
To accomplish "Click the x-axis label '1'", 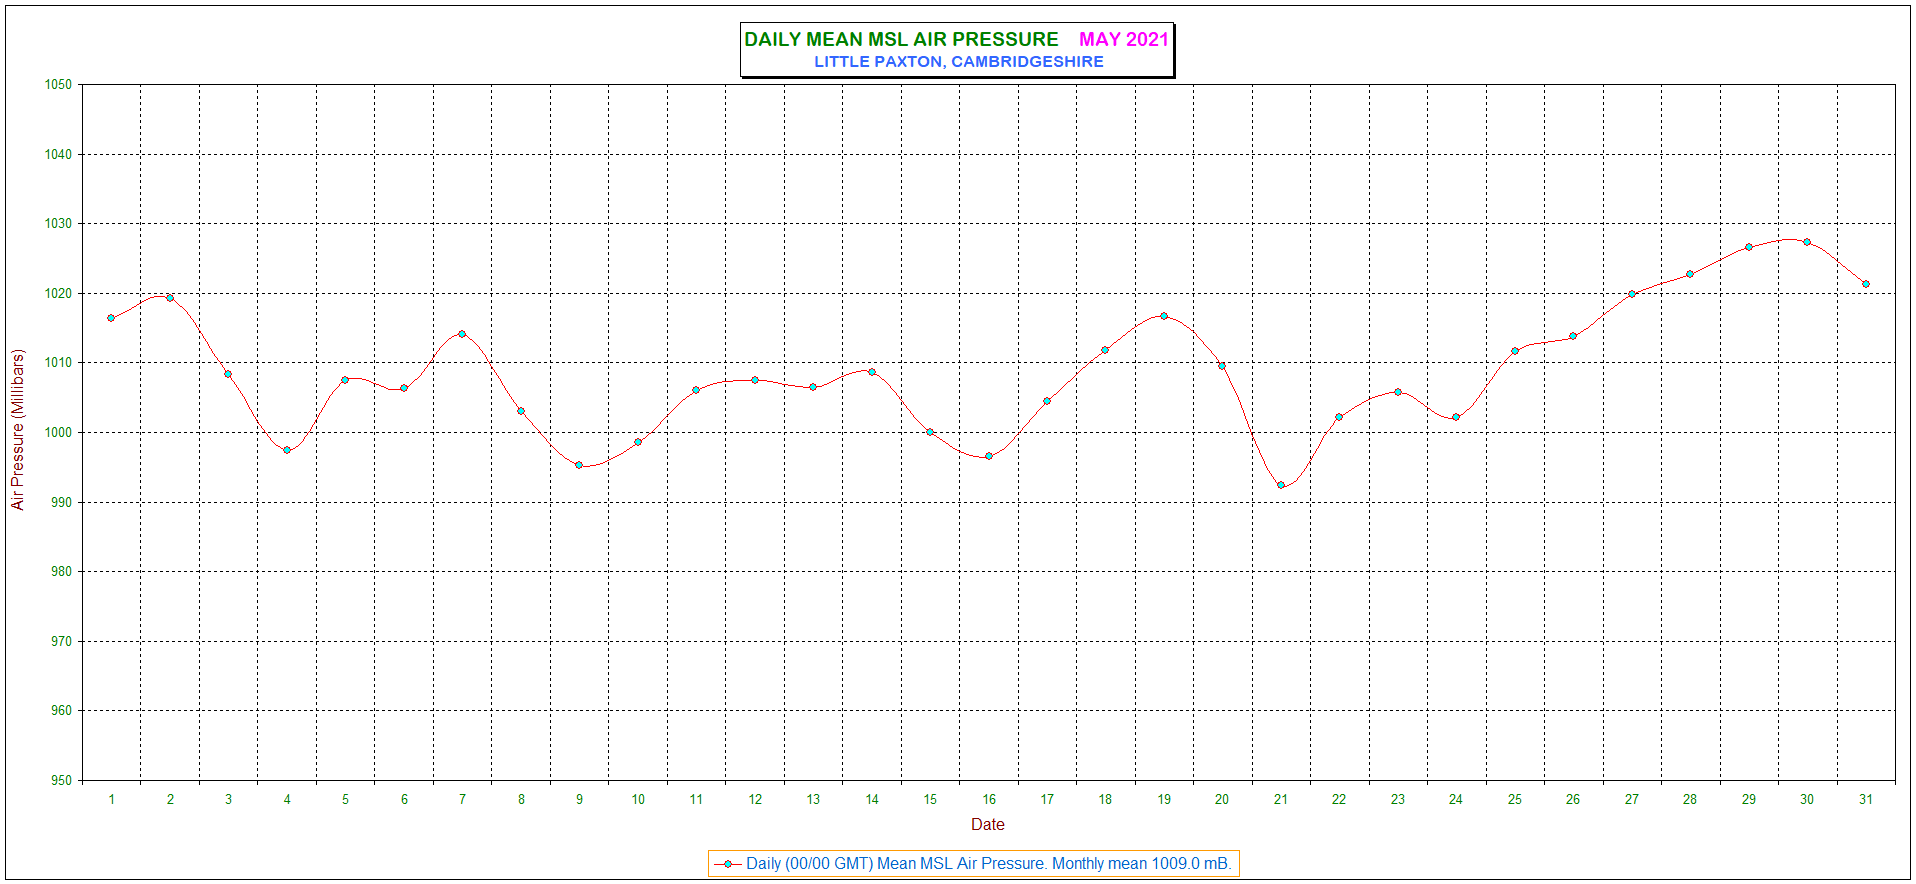I will tap(111, 800).
